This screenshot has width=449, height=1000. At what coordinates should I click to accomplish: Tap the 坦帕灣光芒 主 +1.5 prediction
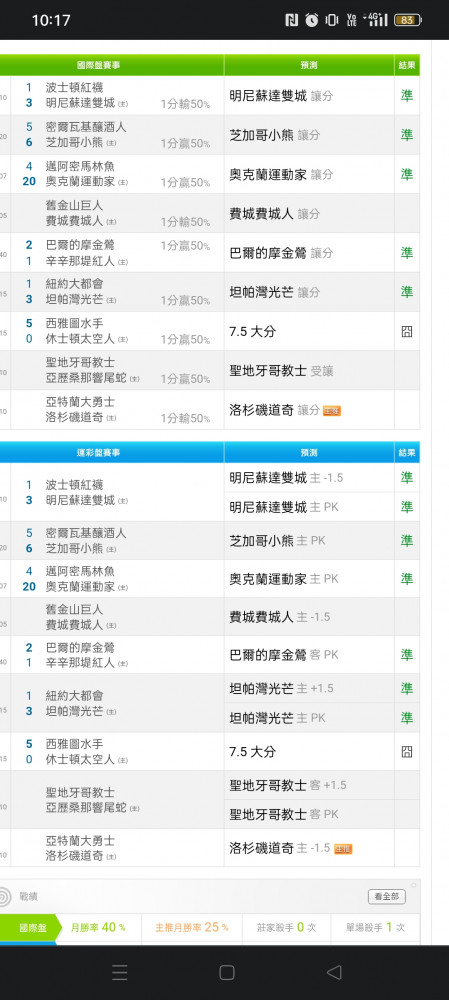pos(281,688)
